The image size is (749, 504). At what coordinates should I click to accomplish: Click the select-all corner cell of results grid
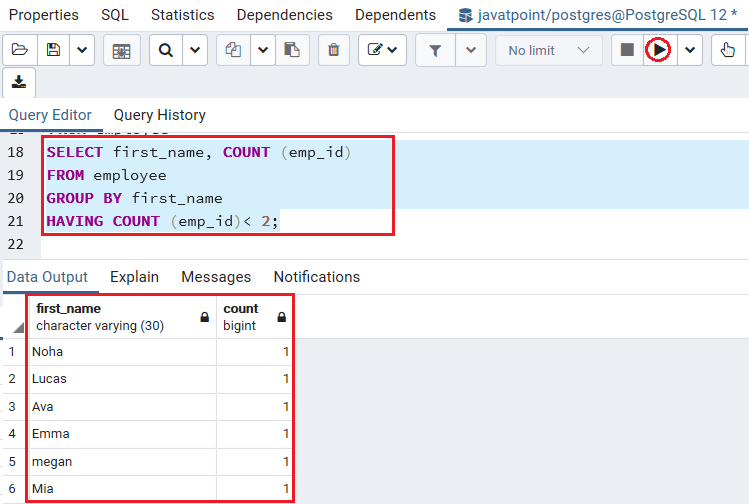tap(15, 317)
